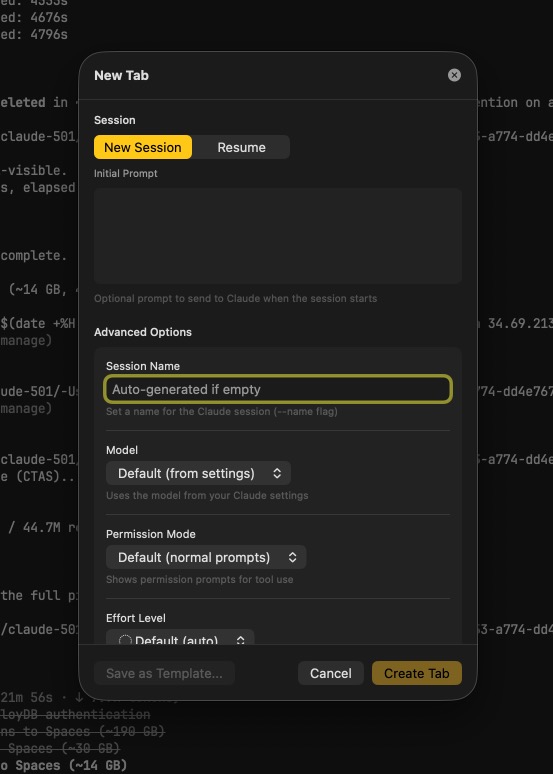Click the Create Tab button

pos(417,673)
